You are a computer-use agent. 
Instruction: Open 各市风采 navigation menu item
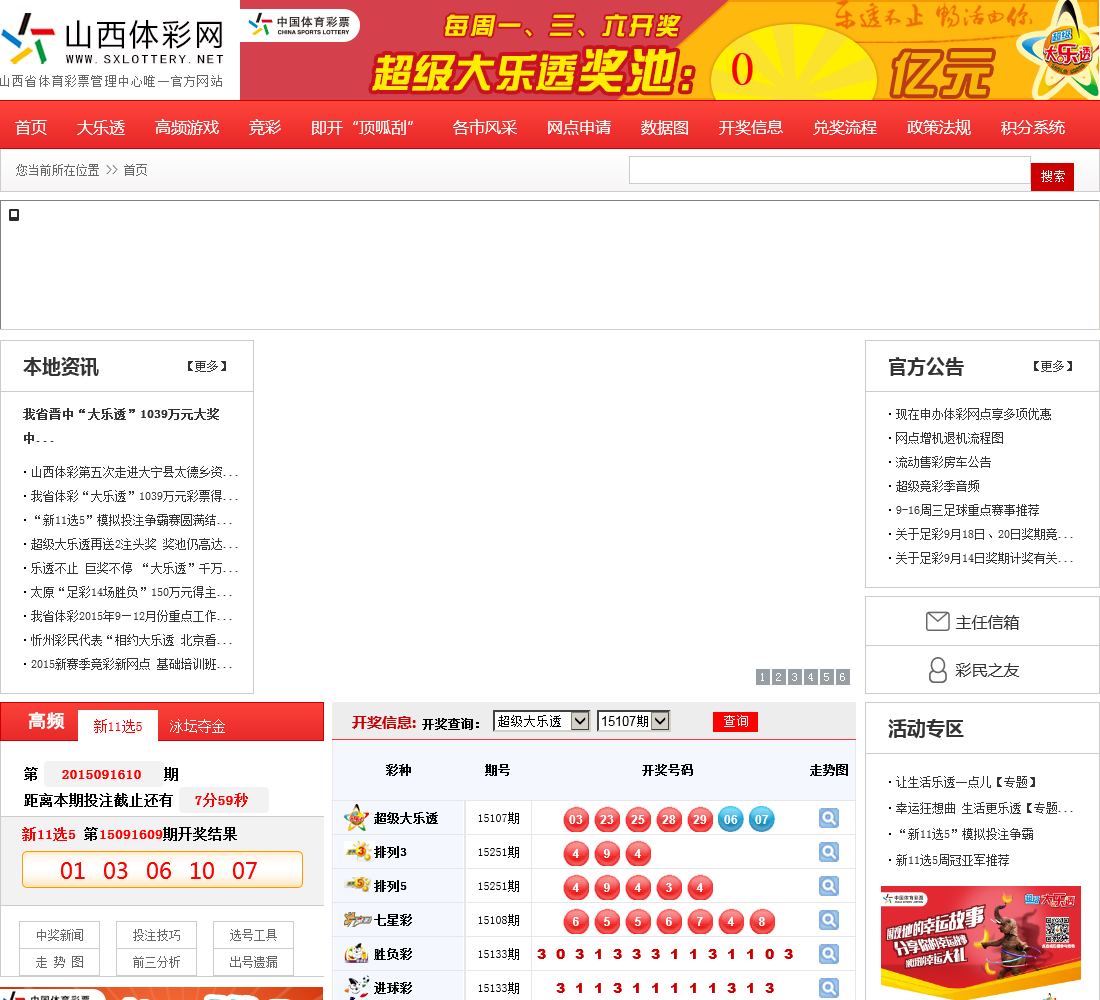485,127
